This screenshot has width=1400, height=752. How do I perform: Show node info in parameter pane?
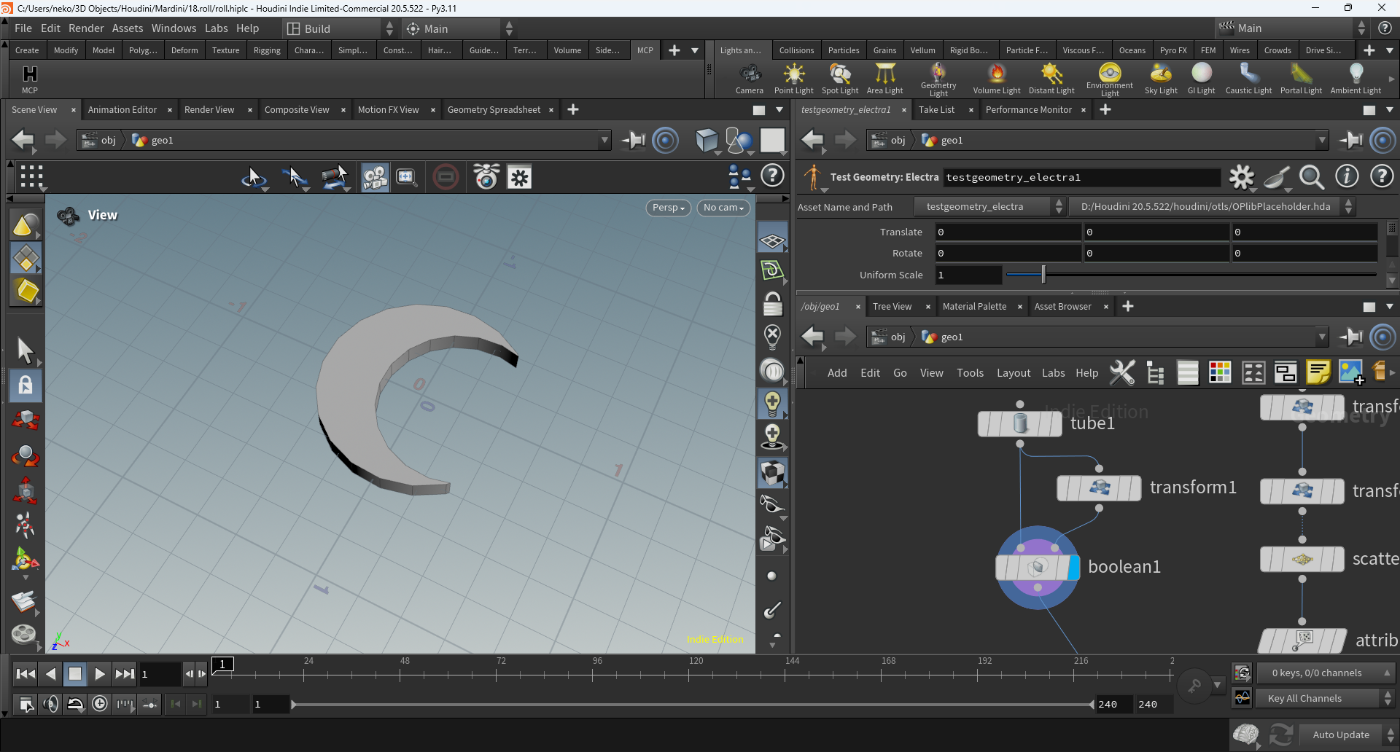pos(1347,177)
